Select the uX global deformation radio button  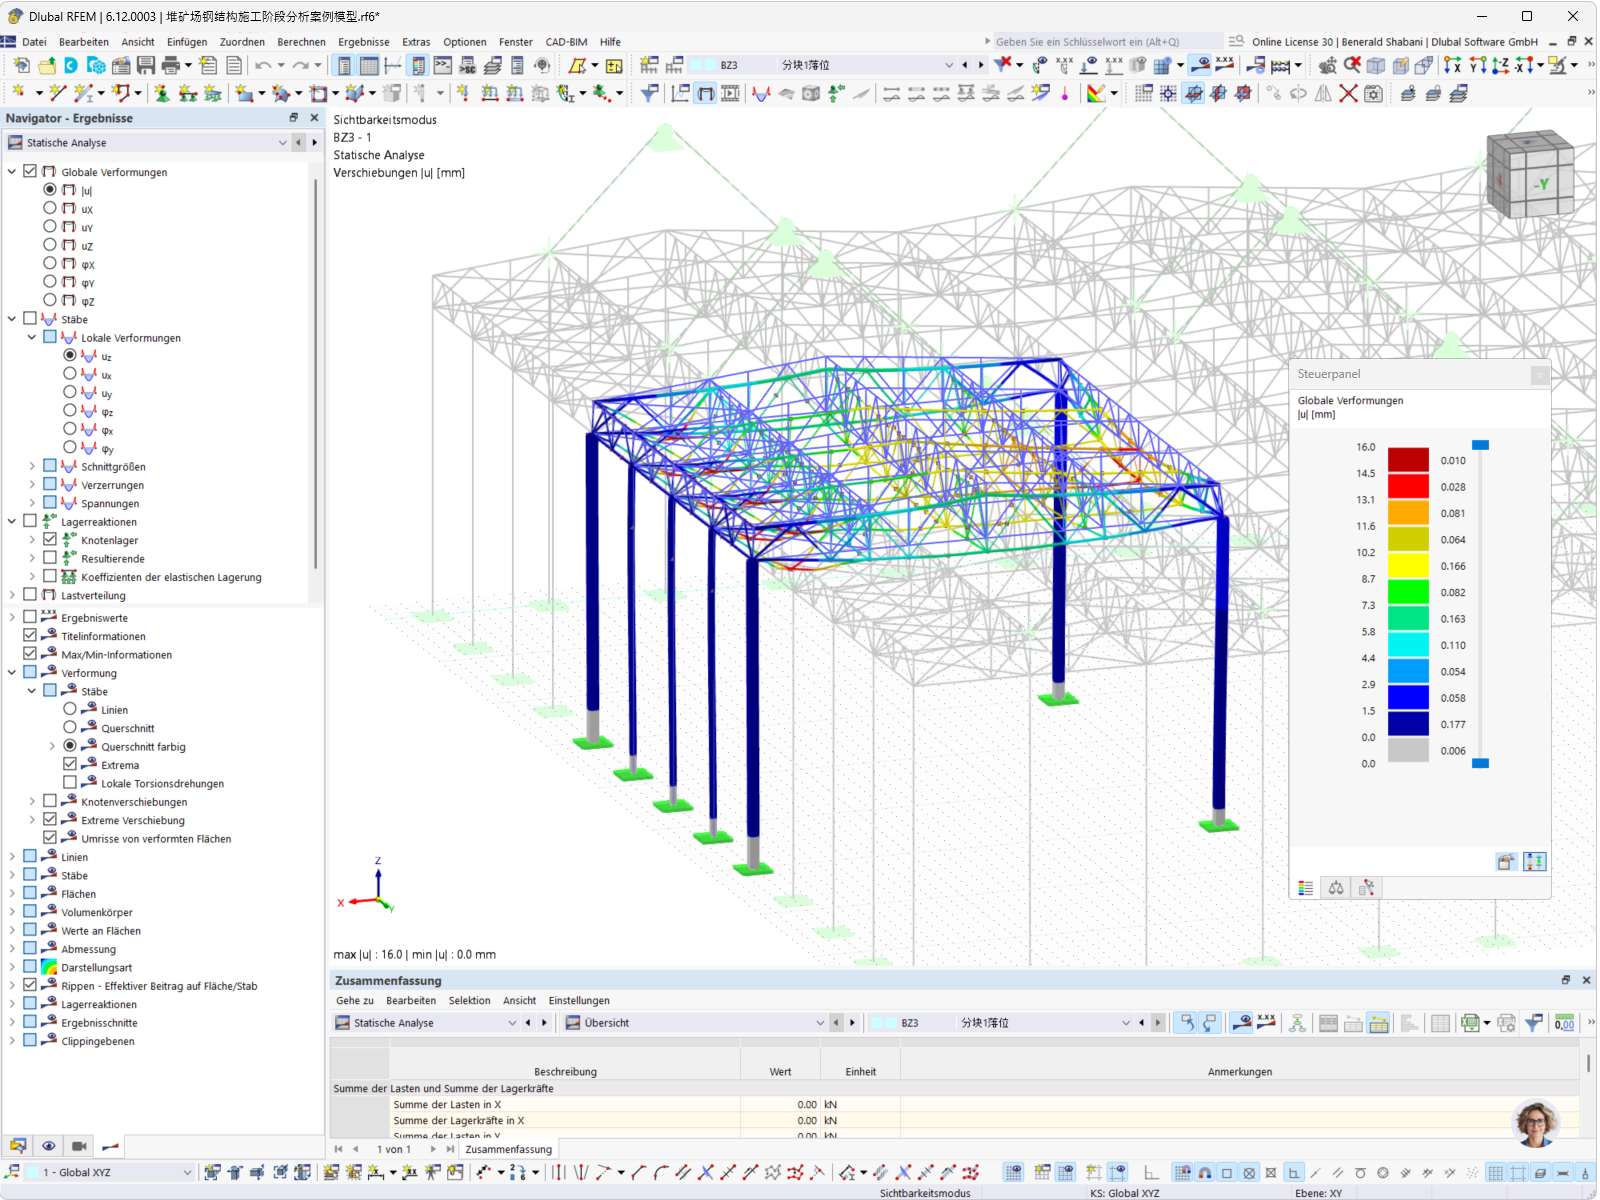[50, 209]
